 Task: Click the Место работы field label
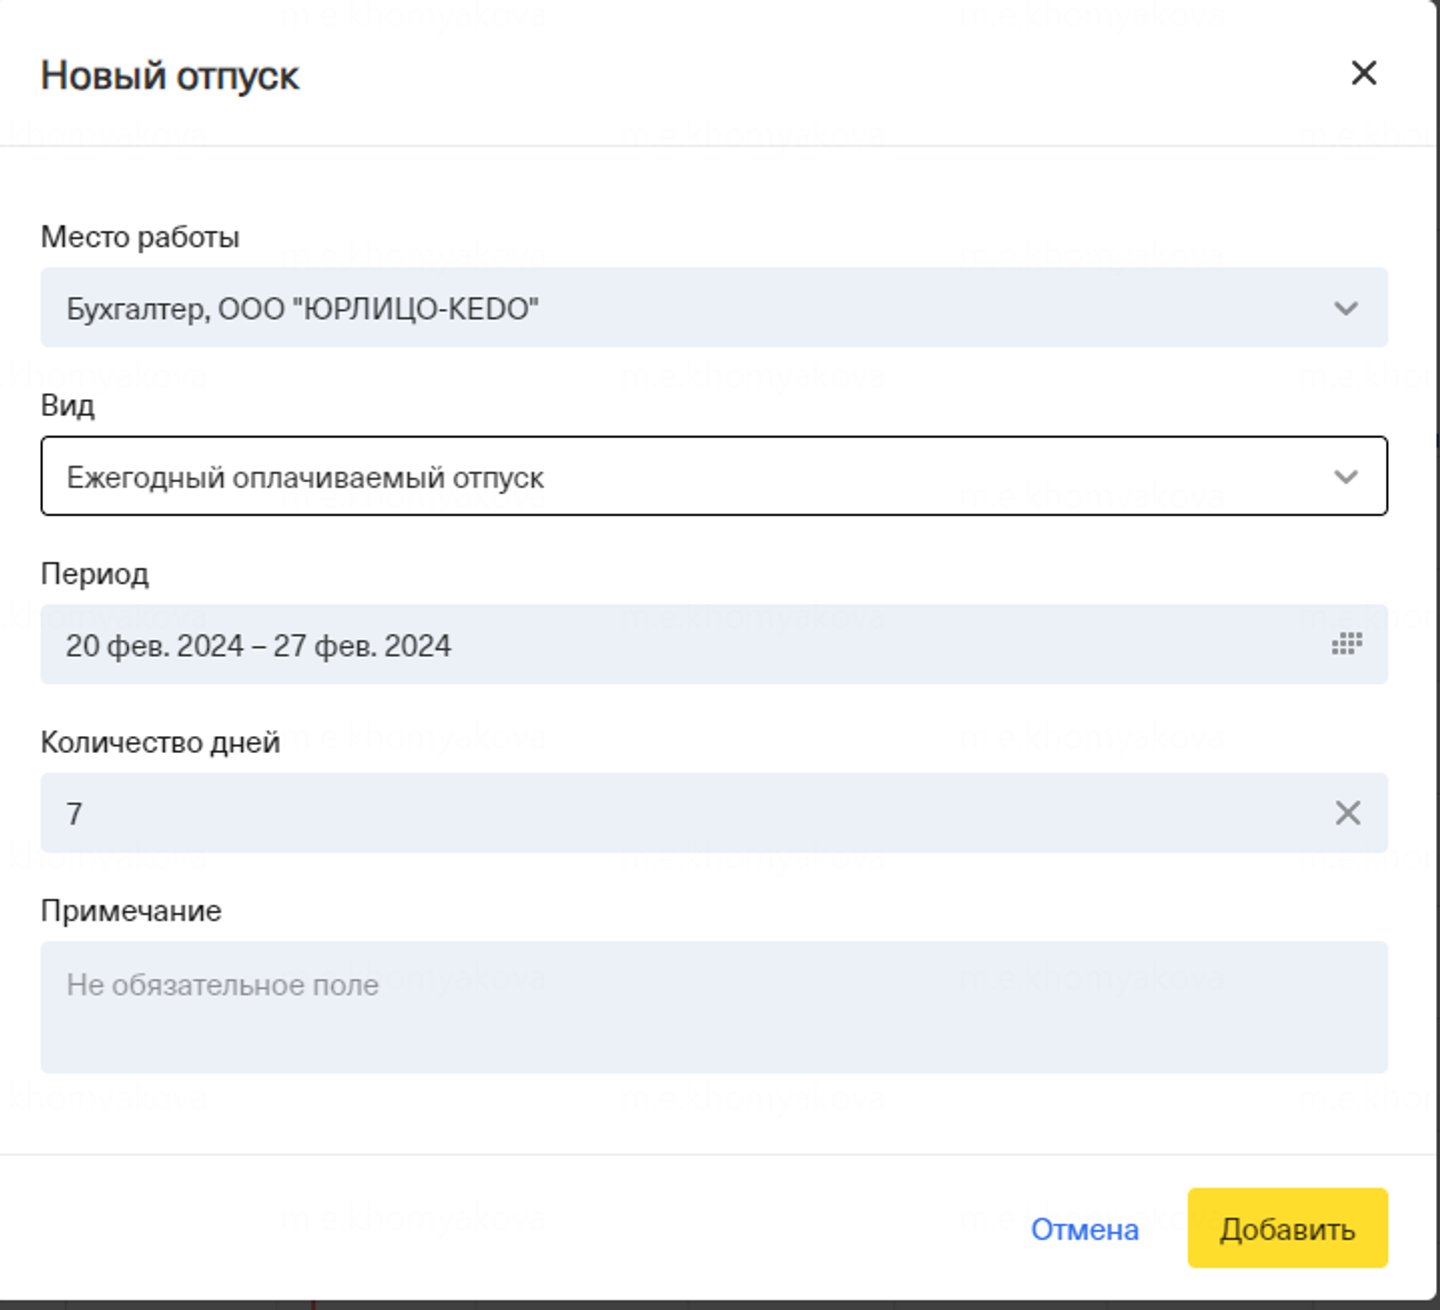(x=140, y=237)
